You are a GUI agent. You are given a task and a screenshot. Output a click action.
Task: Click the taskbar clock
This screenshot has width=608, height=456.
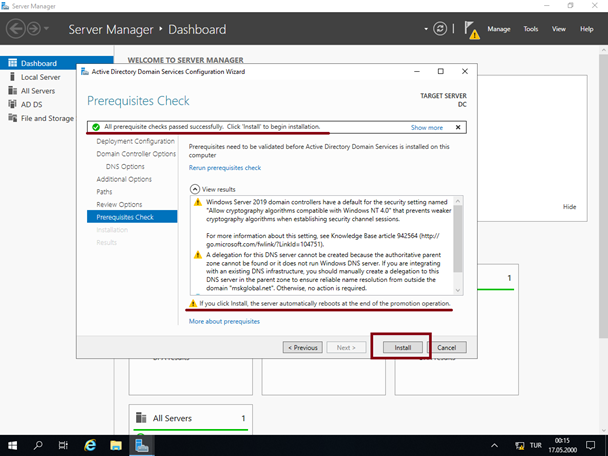coord(562,445)
